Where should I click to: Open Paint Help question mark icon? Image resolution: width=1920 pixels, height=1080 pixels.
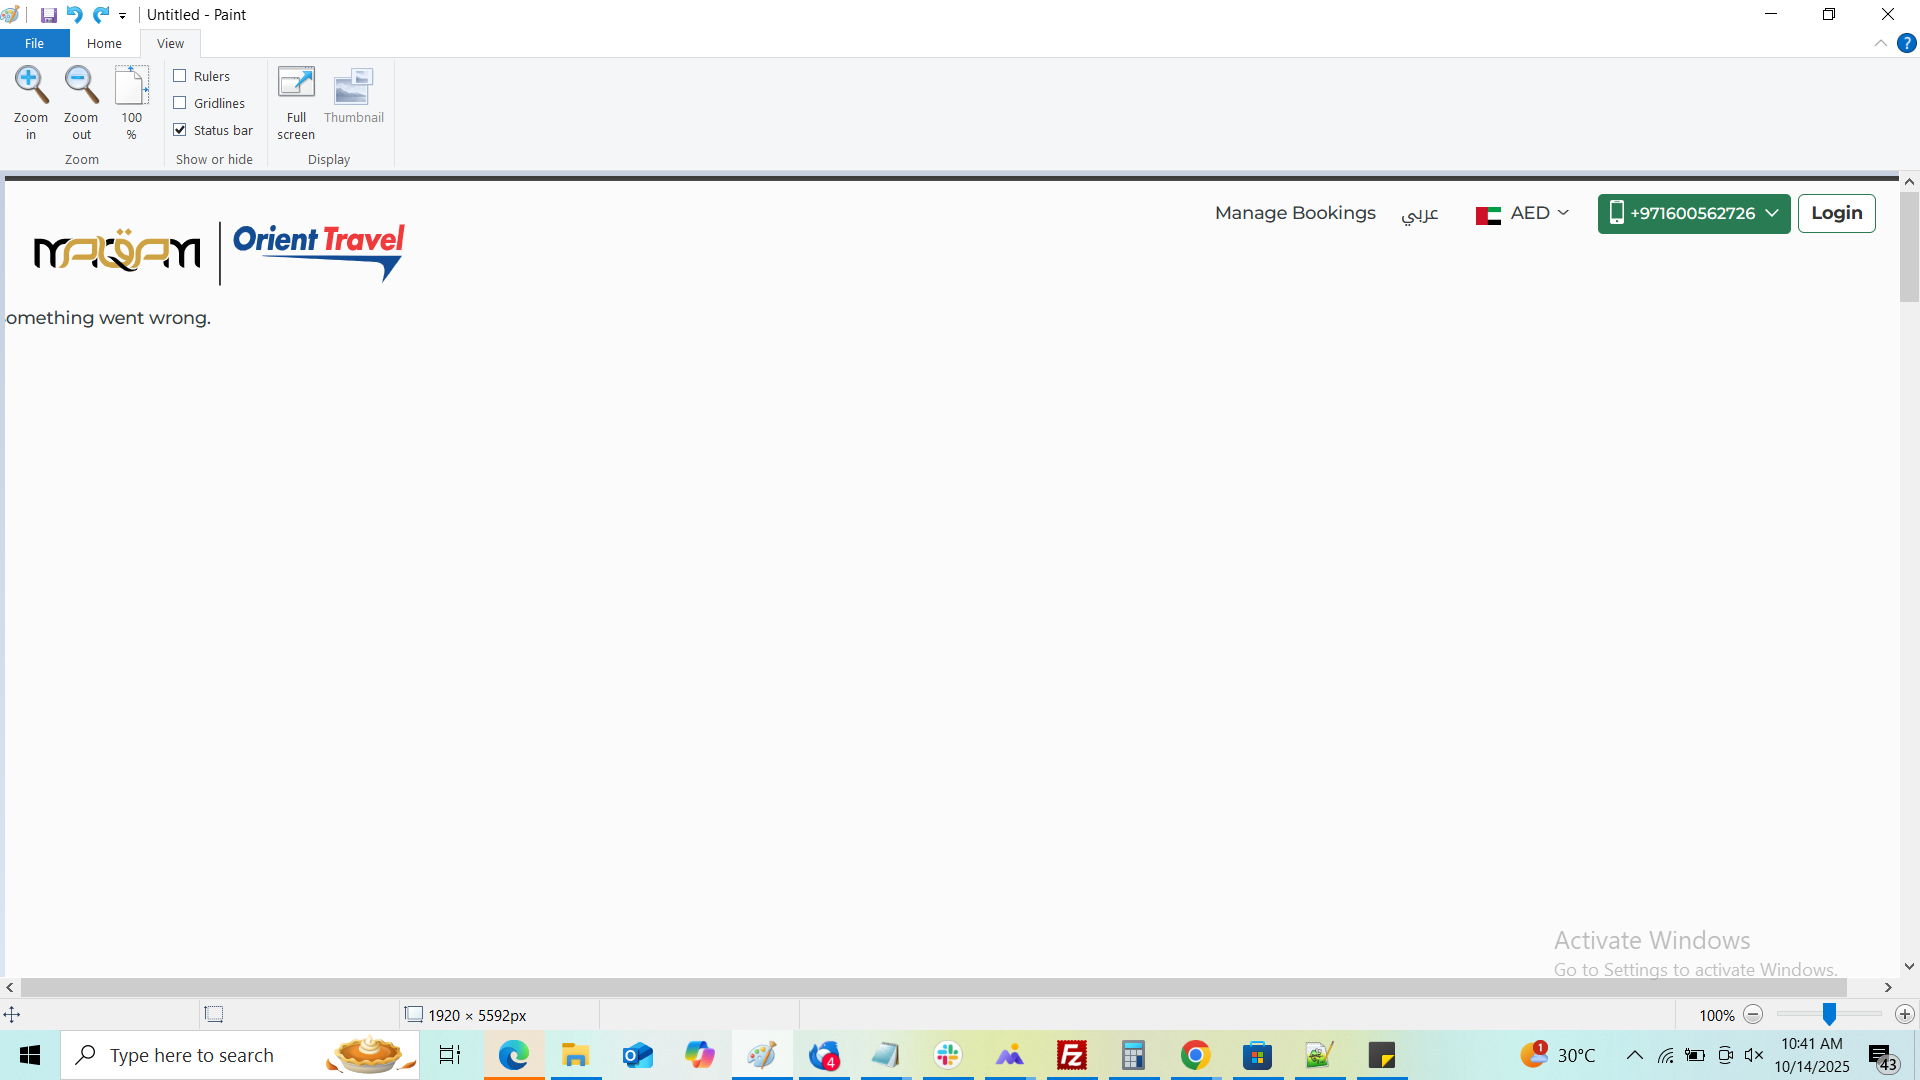pos(1906,43)
